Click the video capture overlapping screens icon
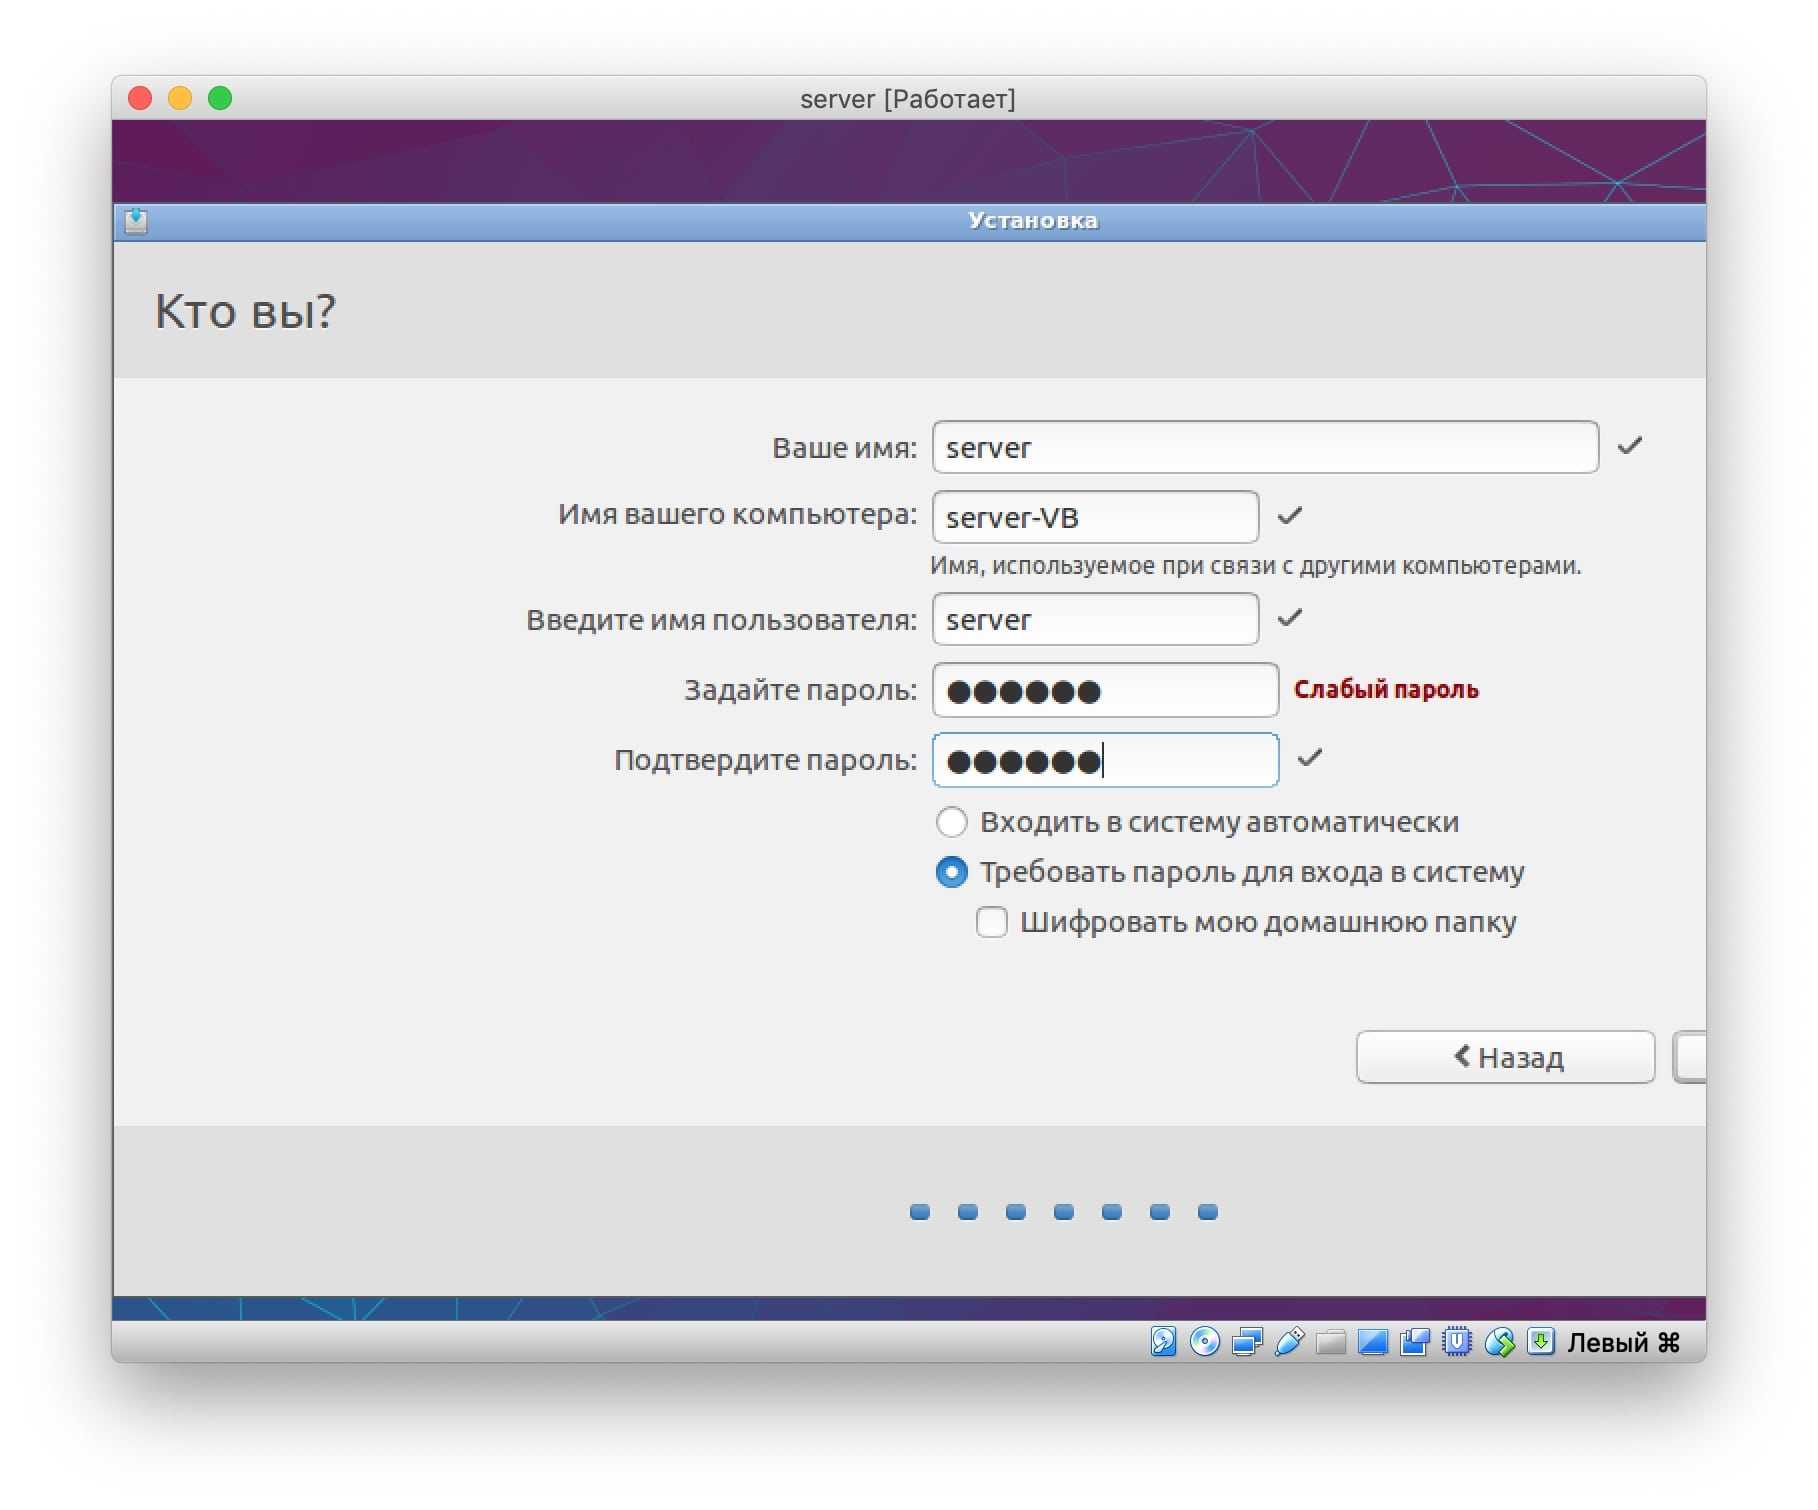 [x=1415, y=1342]
